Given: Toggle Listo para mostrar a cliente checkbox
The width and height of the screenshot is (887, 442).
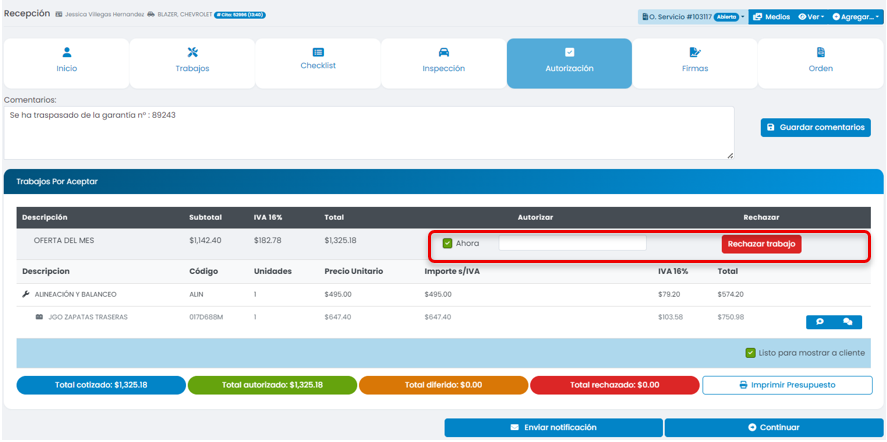Looking at the screenshot, I should tap(750, 353).
